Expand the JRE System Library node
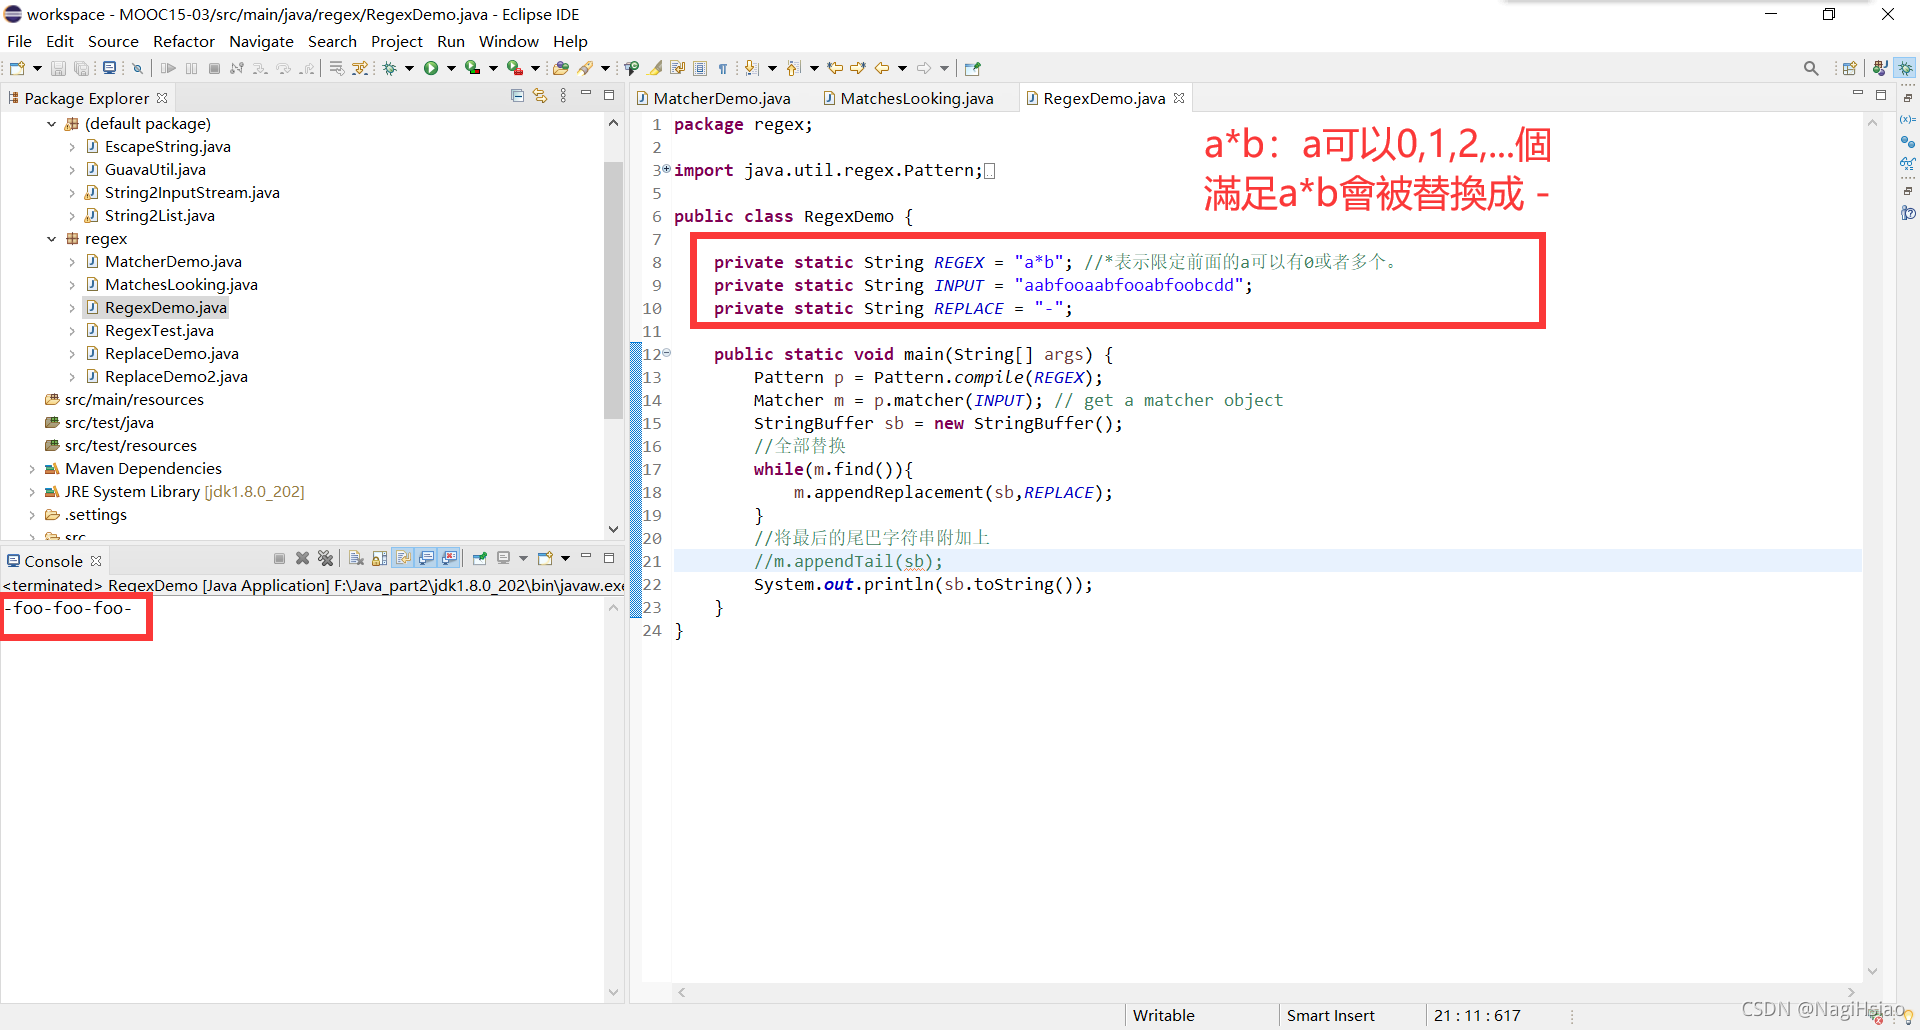The image size is (1920, 1030). pos(32,492)
